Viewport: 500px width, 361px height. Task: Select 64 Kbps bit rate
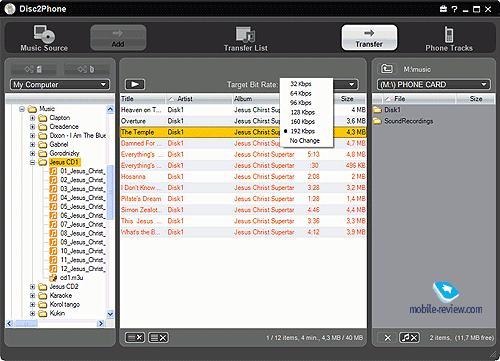point(301,93)
